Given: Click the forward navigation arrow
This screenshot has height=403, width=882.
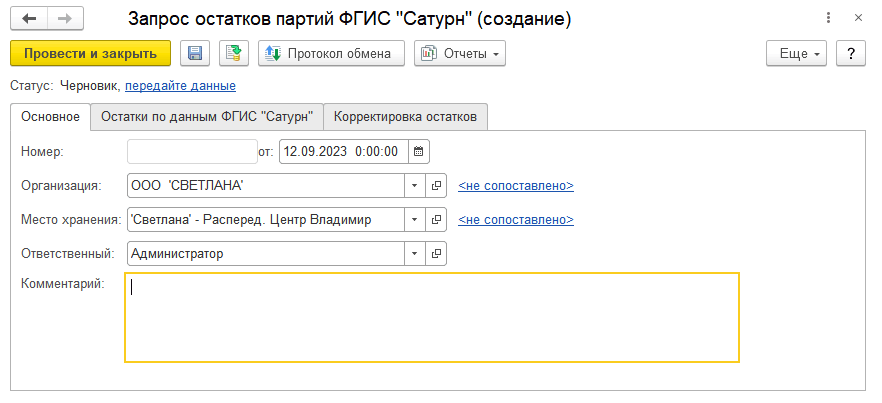Looking at the screenshot, I should pos(64,19).
